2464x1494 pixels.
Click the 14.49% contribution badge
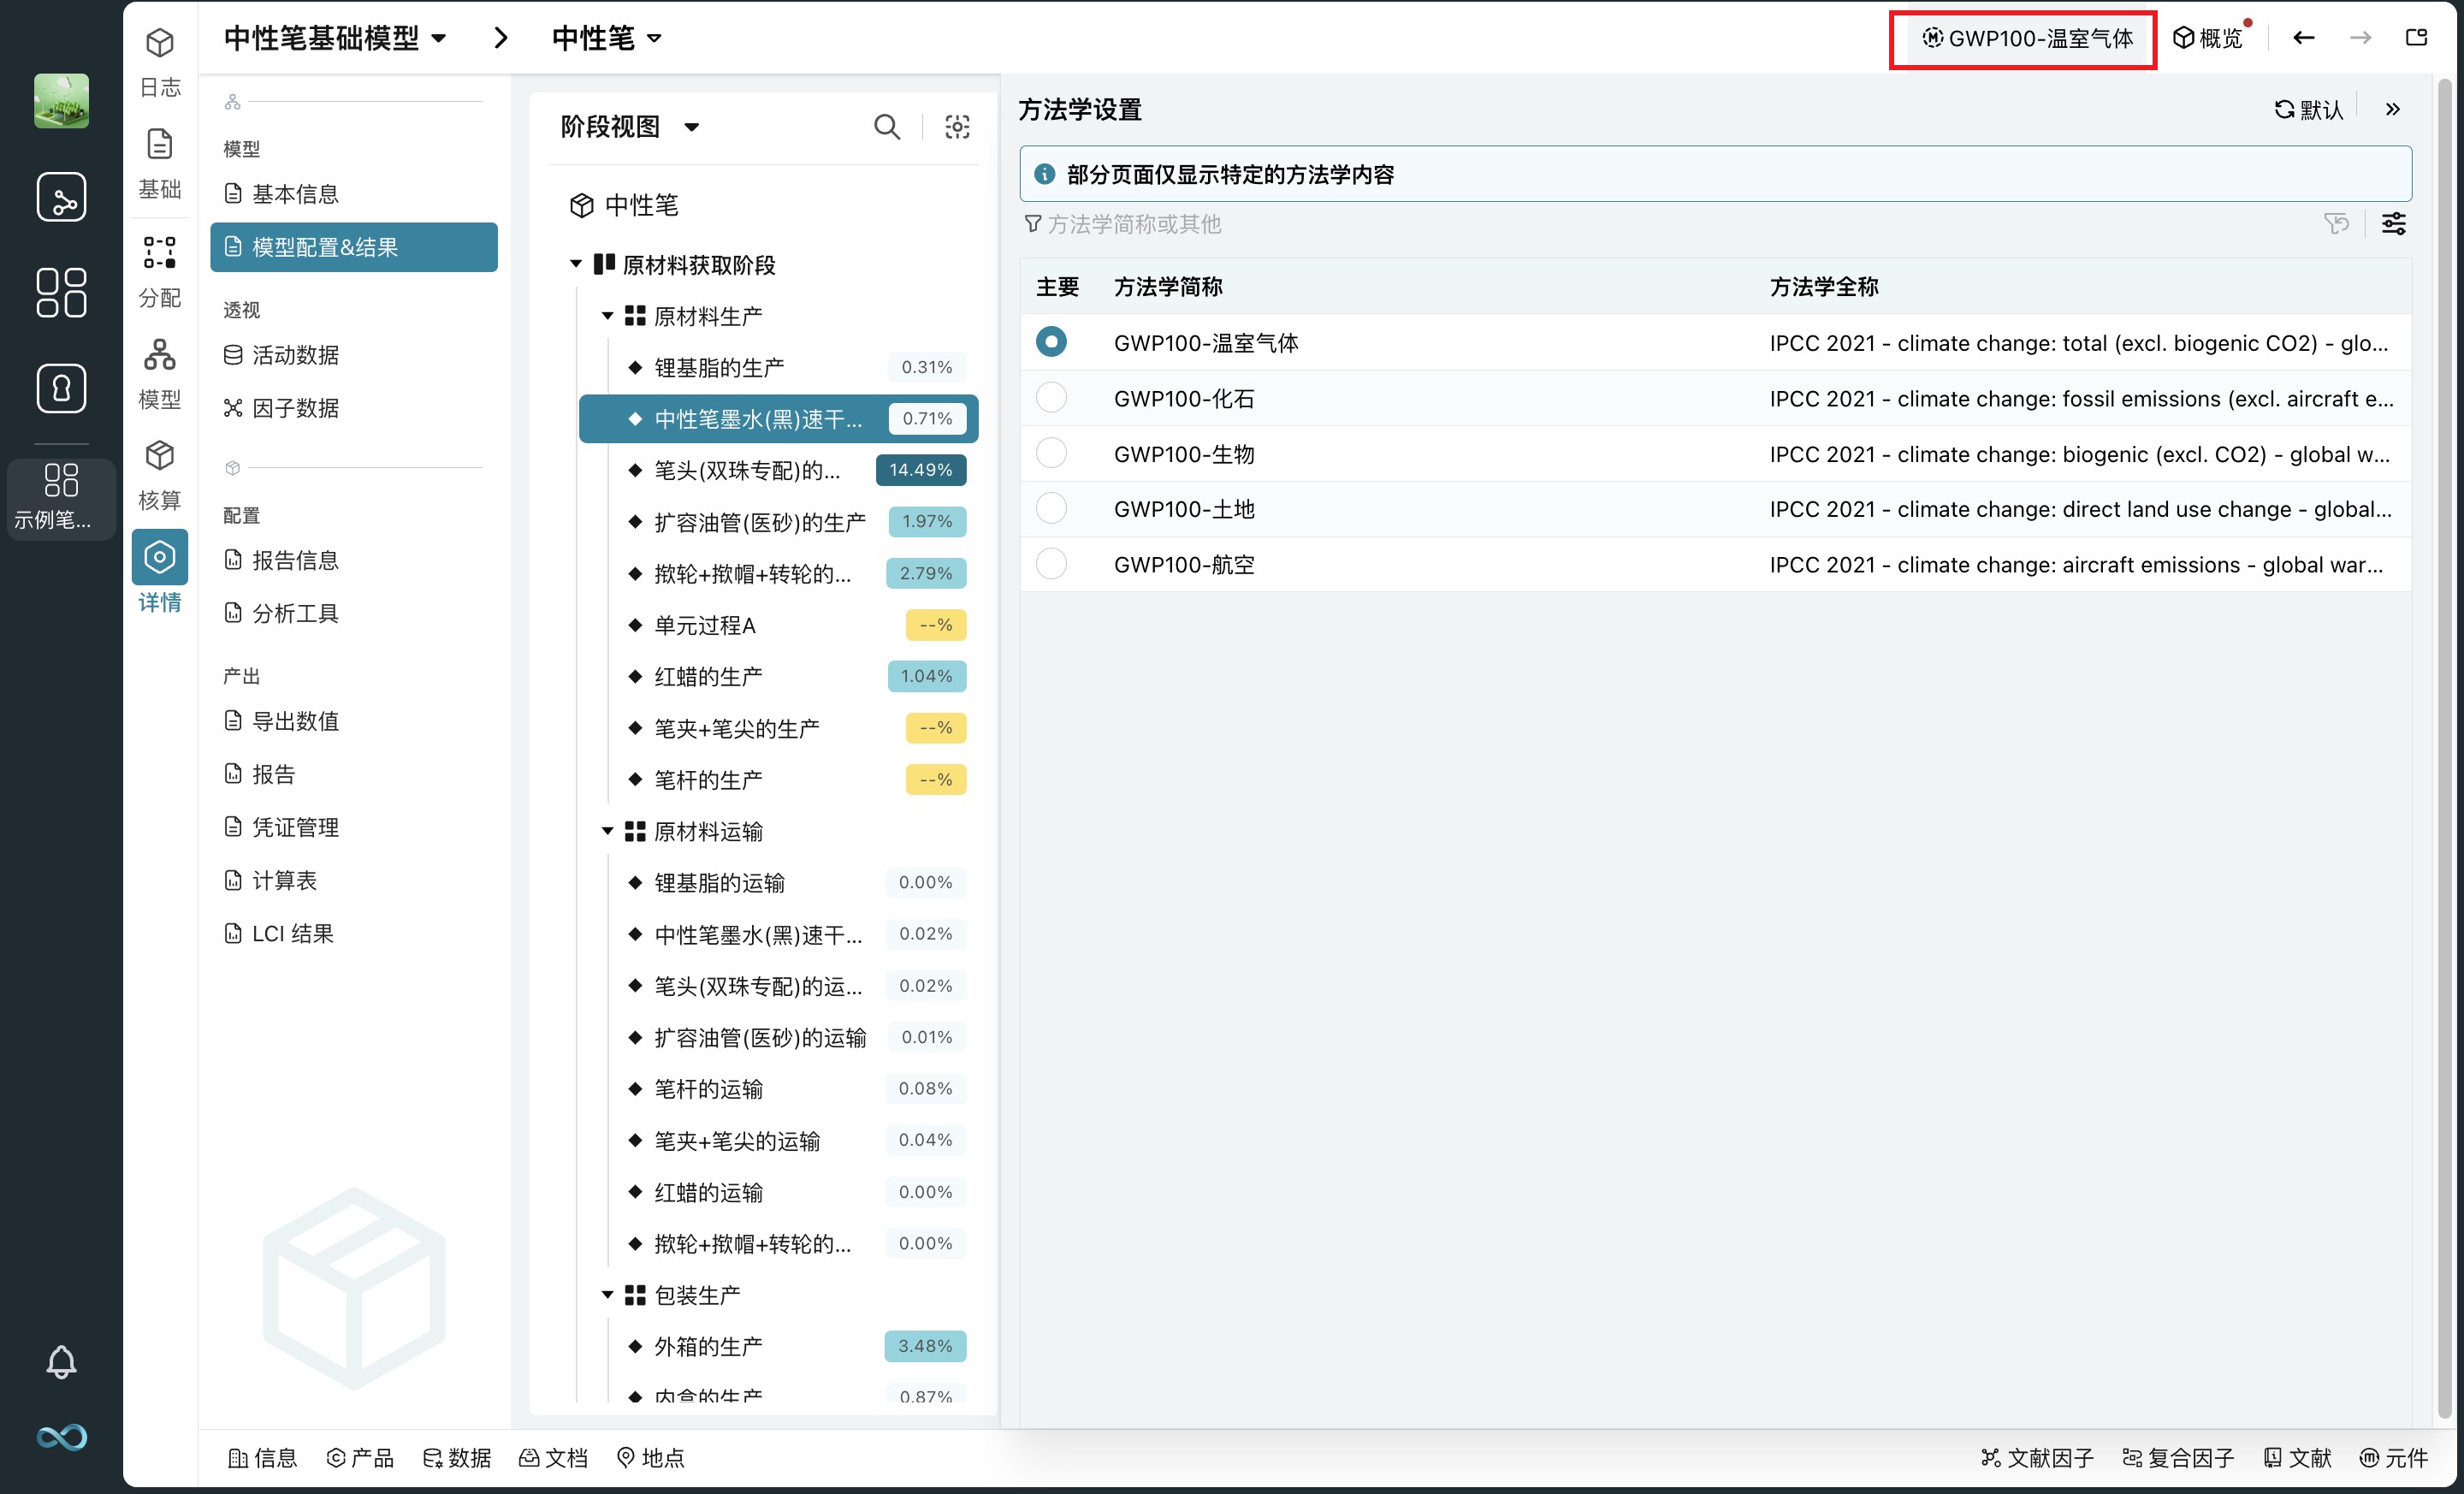(920, 470)
